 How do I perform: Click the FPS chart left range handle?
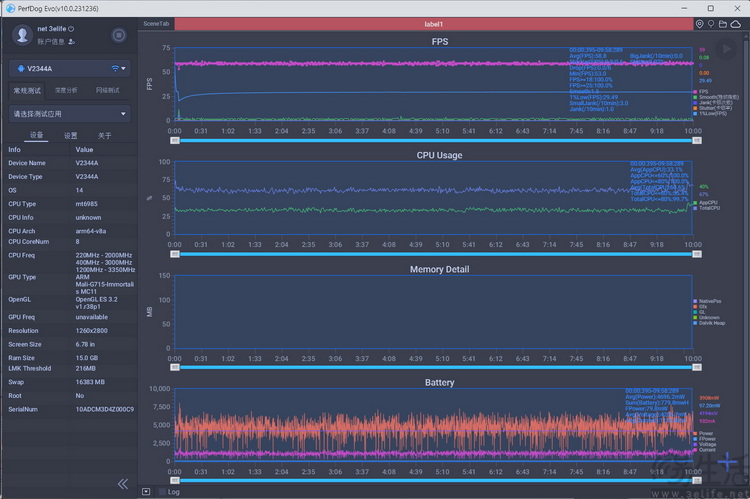coord(175,140)
